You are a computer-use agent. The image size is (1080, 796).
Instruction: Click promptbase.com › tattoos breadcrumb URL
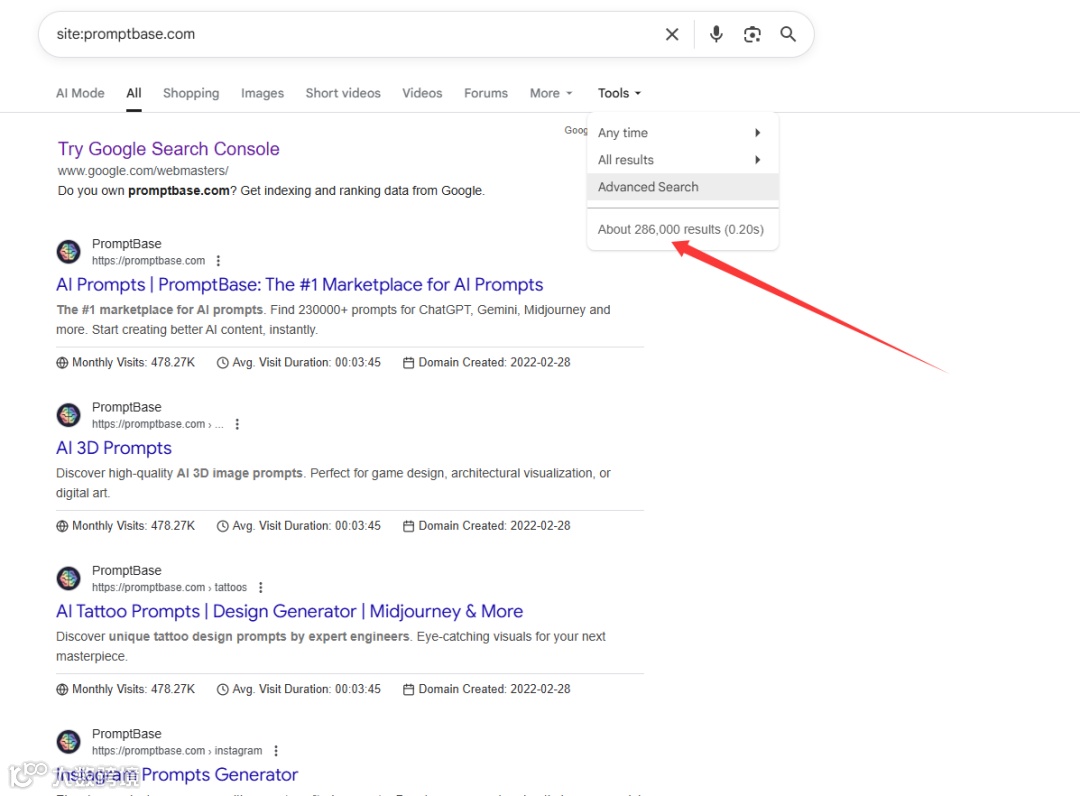click(x=169, y=587)
